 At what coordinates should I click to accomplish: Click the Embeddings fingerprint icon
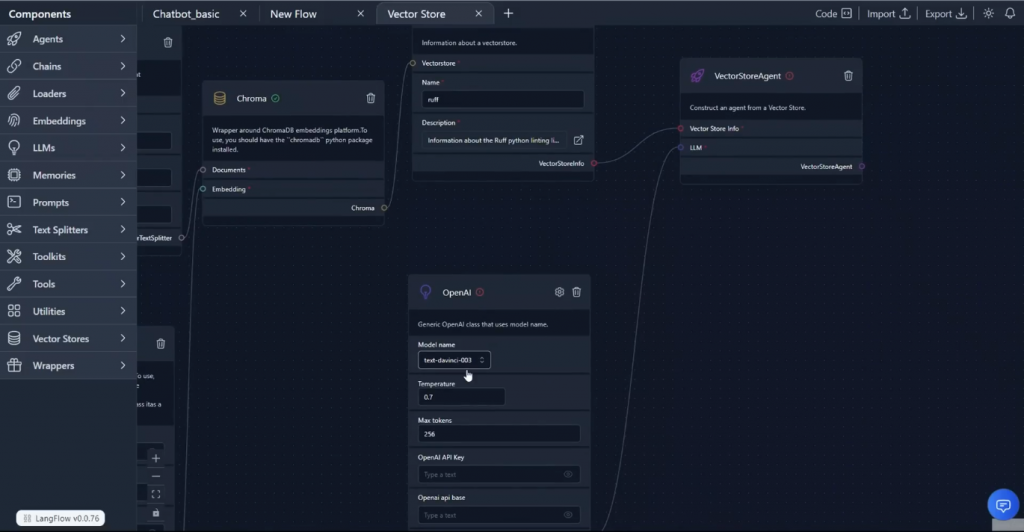point(14,121)
